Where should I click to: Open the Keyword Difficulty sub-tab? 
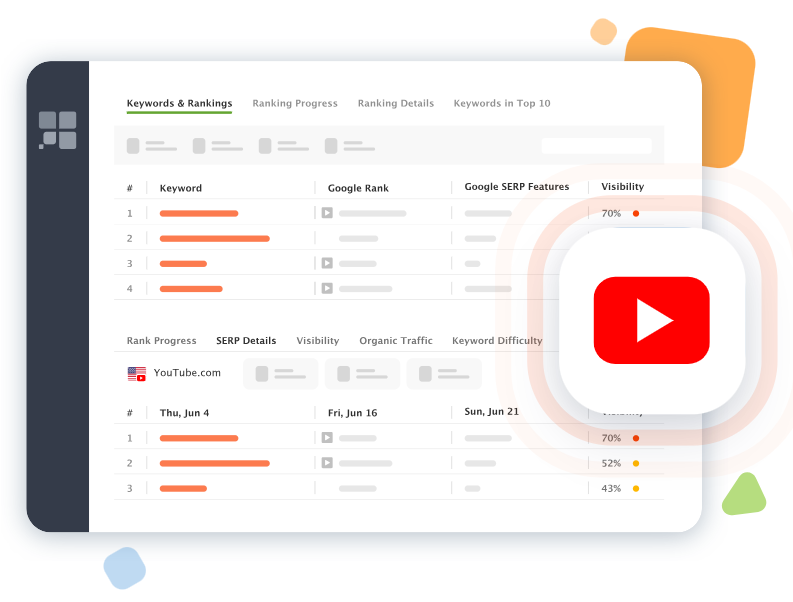click(497, 340)
